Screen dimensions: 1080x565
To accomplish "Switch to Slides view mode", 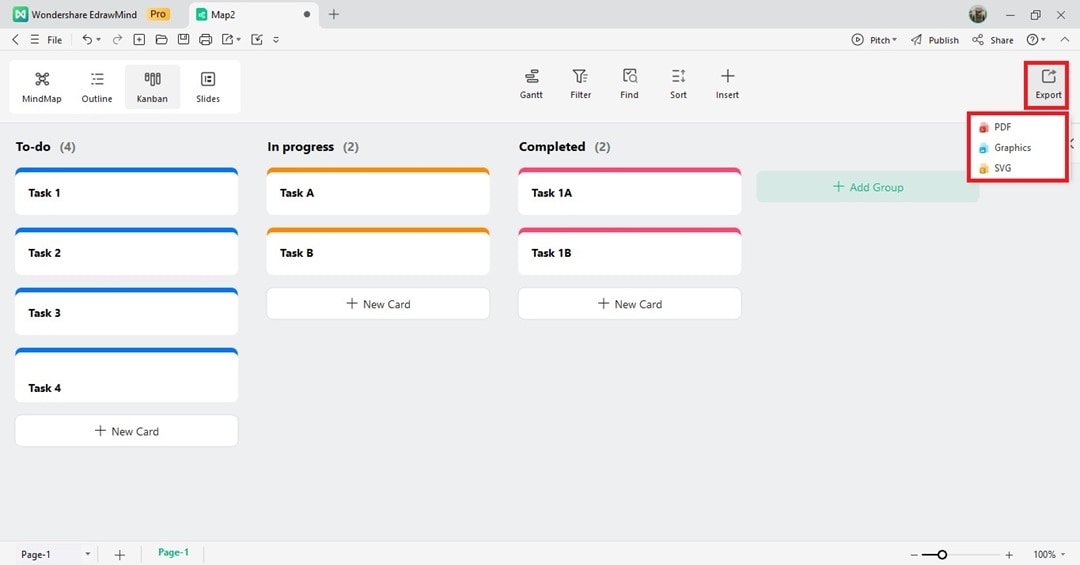I will [x=208, y=86].
